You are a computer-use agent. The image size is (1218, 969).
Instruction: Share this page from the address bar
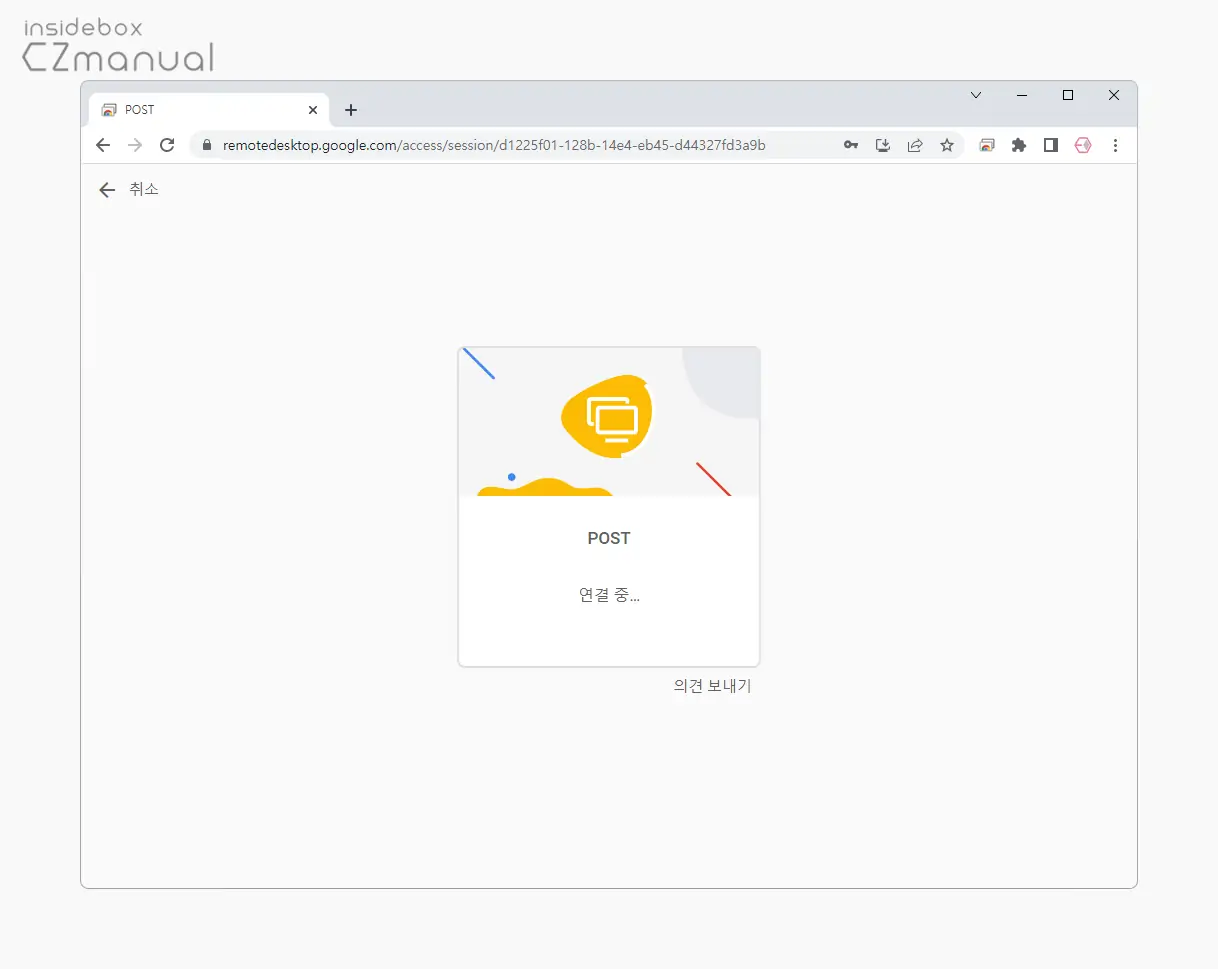(x=915, y=145)
